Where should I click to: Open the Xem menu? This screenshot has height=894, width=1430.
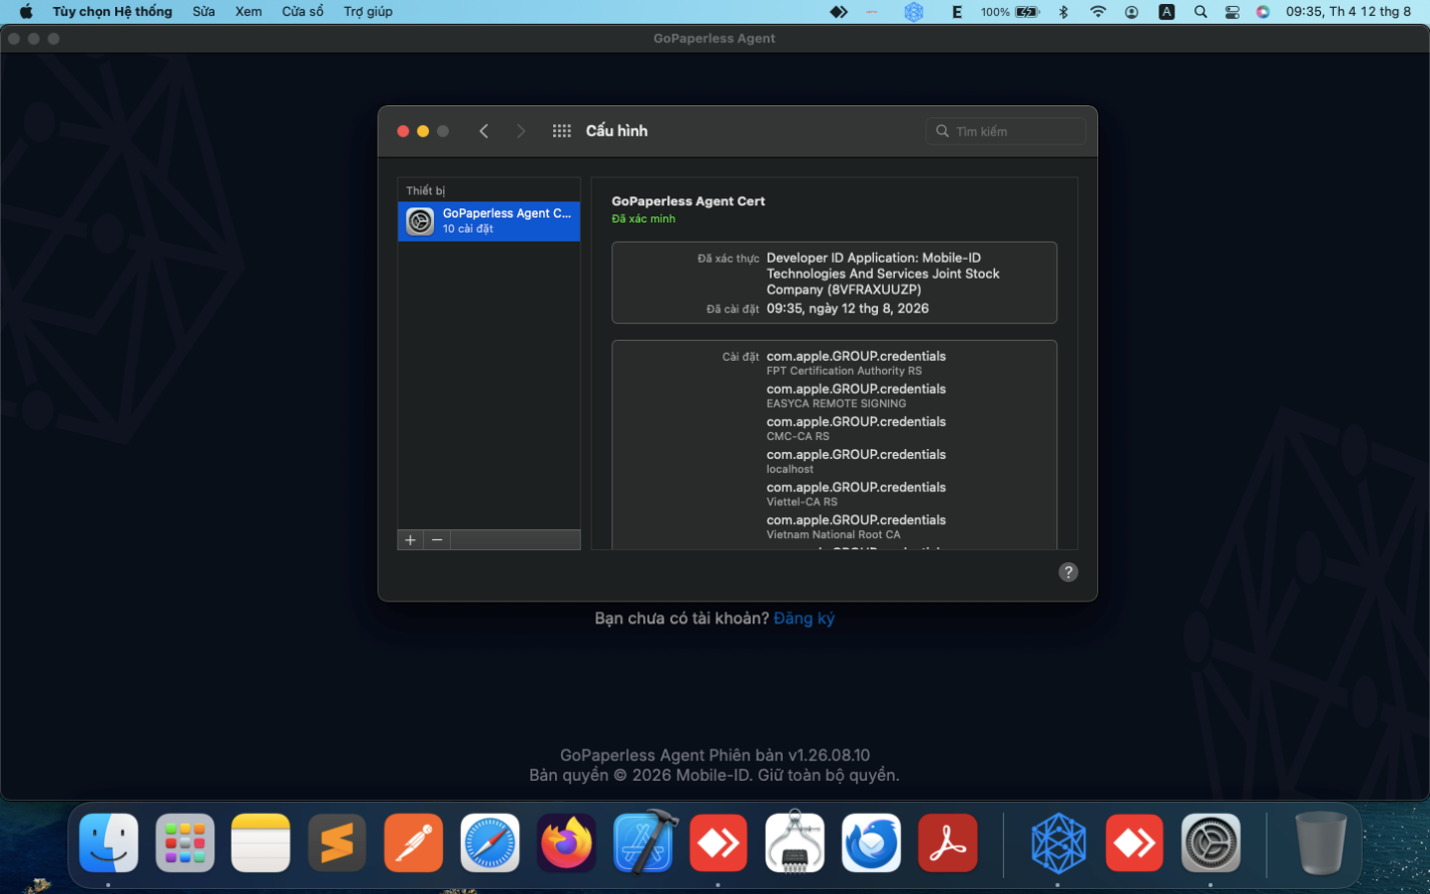248,12
